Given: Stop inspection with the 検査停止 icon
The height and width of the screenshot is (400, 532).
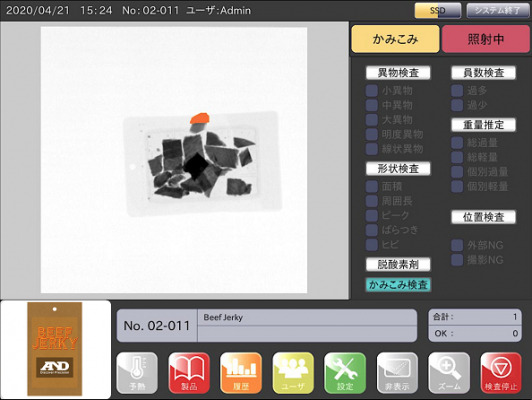Looking at the screenshot, I should pyautogui.click(x=501, y=373).
